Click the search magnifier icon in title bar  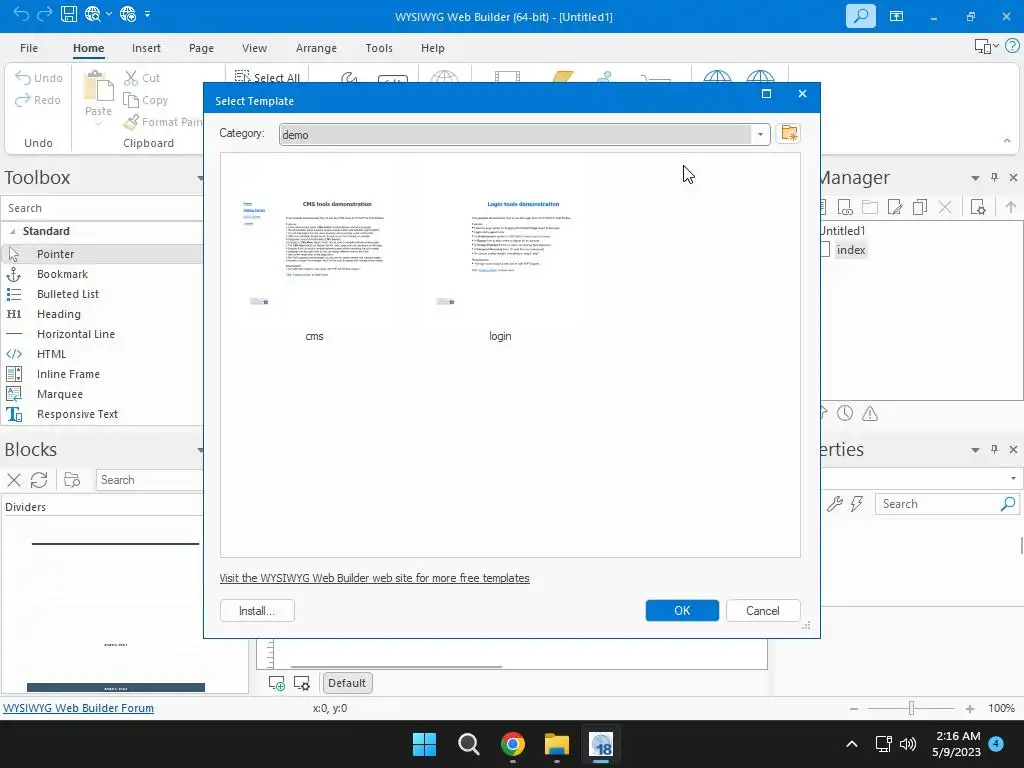point(860,16)
